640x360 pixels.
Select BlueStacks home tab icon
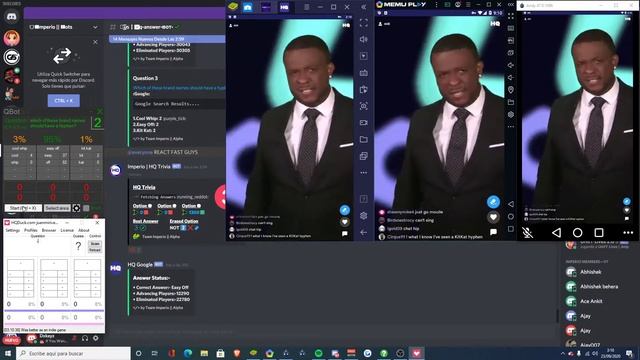[247, 7]
